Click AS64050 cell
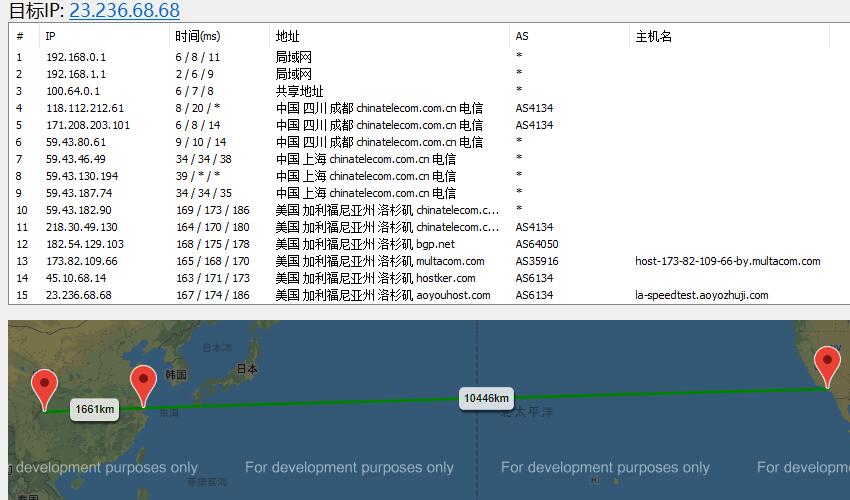 [537, 244]
